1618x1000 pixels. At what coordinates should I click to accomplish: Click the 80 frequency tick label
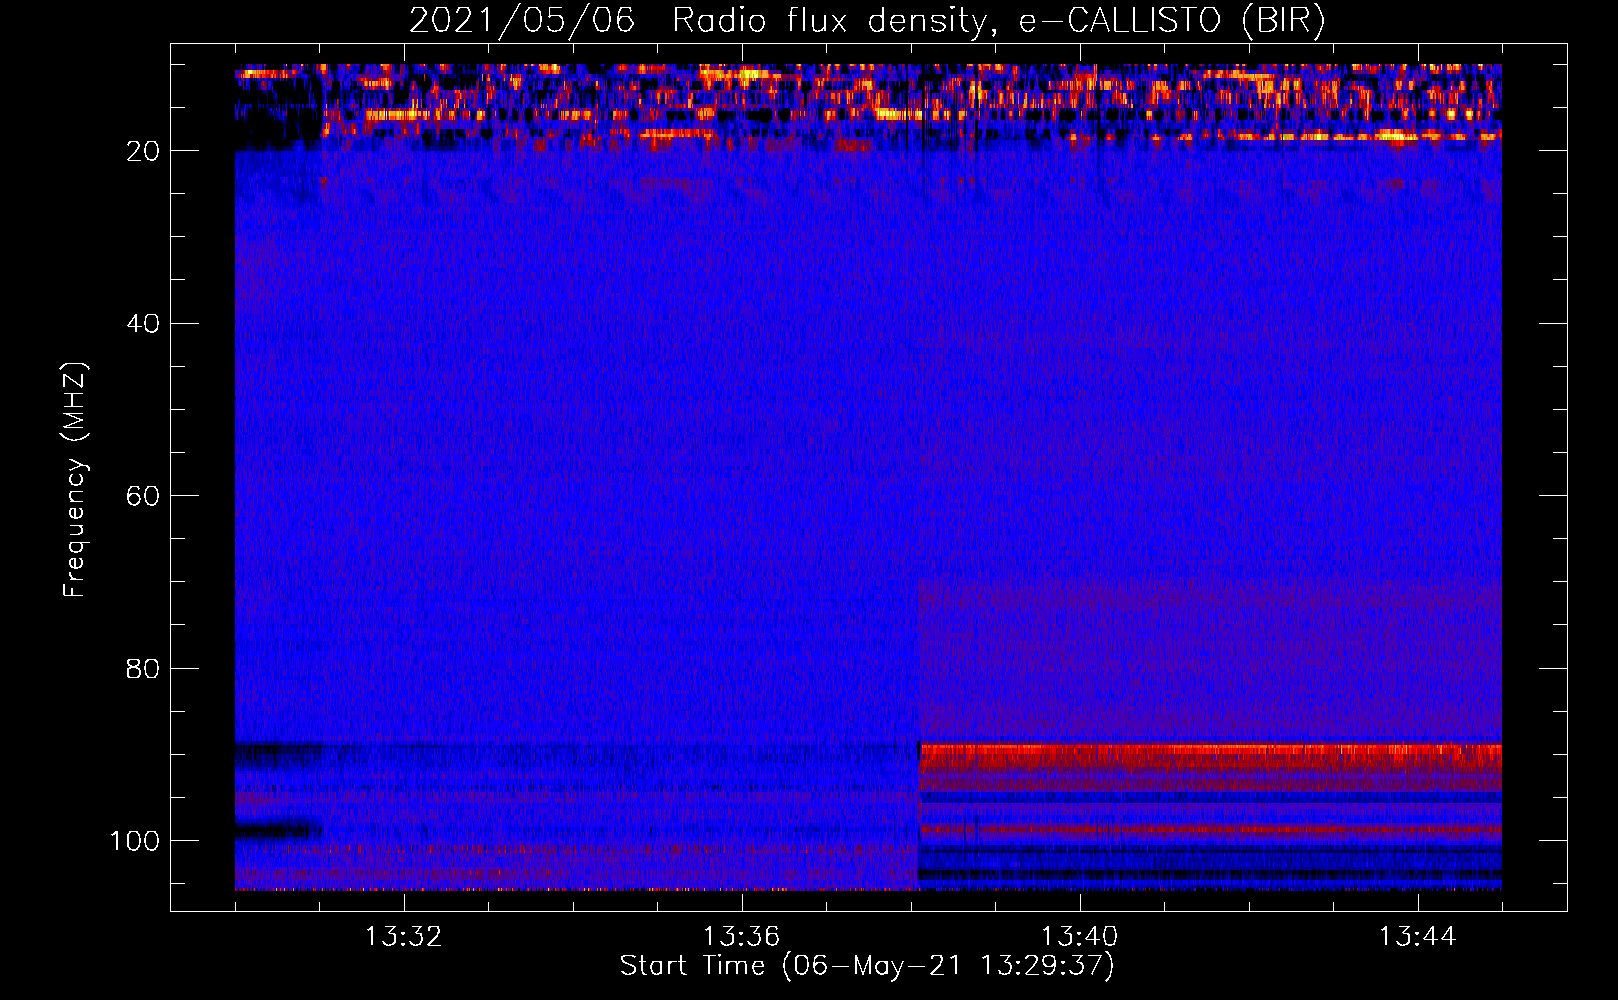[x=144, y=668]
